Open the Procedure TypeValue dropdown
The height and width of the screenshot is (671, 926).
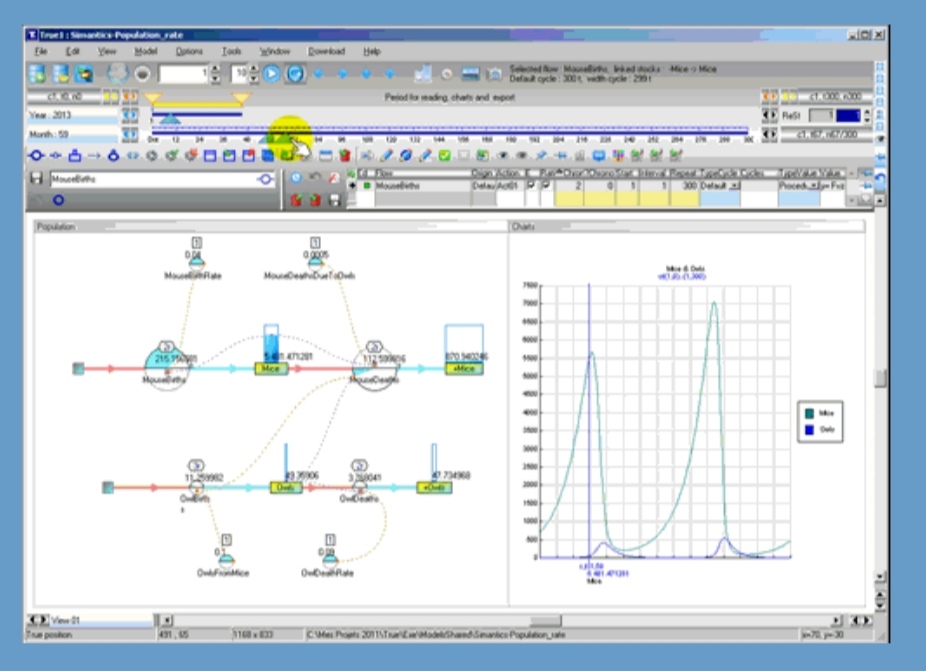pos(813,185)
